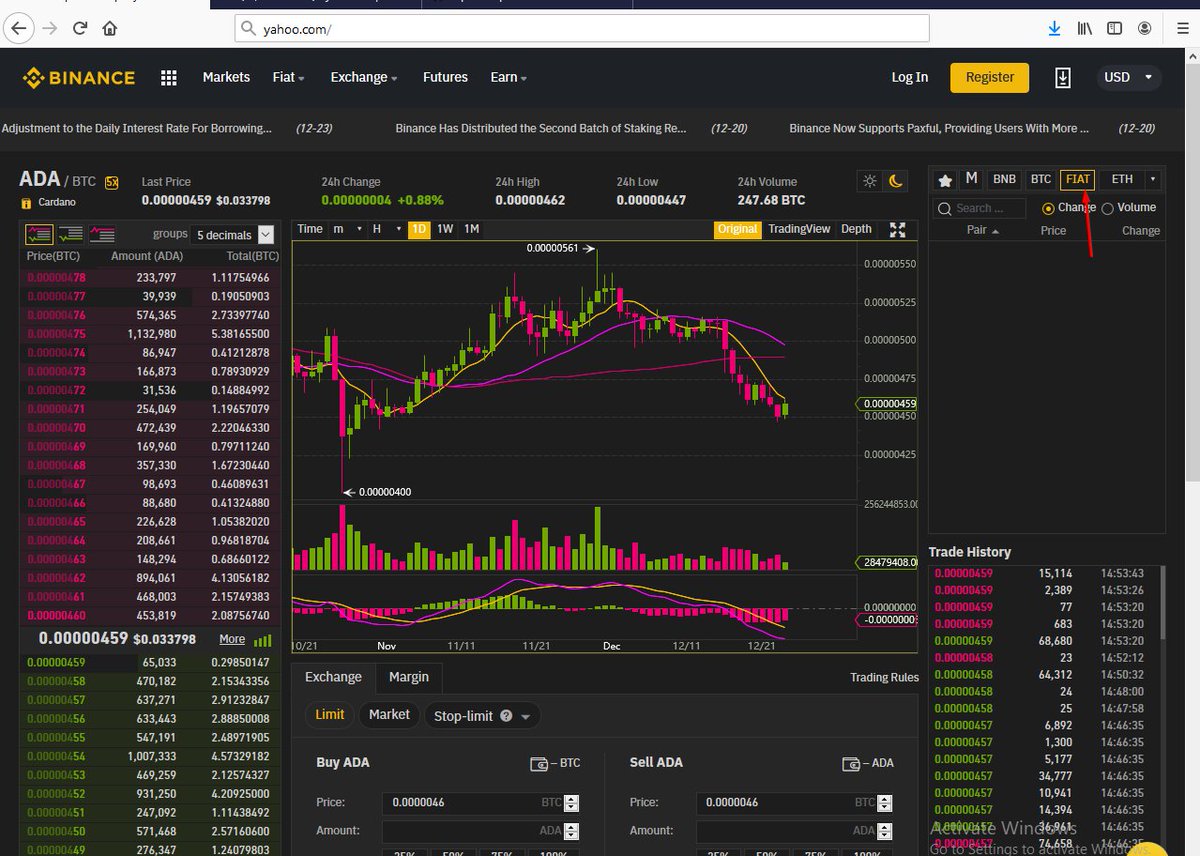The width and height of the screenshot is (1200, 856).
Task: Click the download app icon beside Register
Action: [x=1063, y=77]
